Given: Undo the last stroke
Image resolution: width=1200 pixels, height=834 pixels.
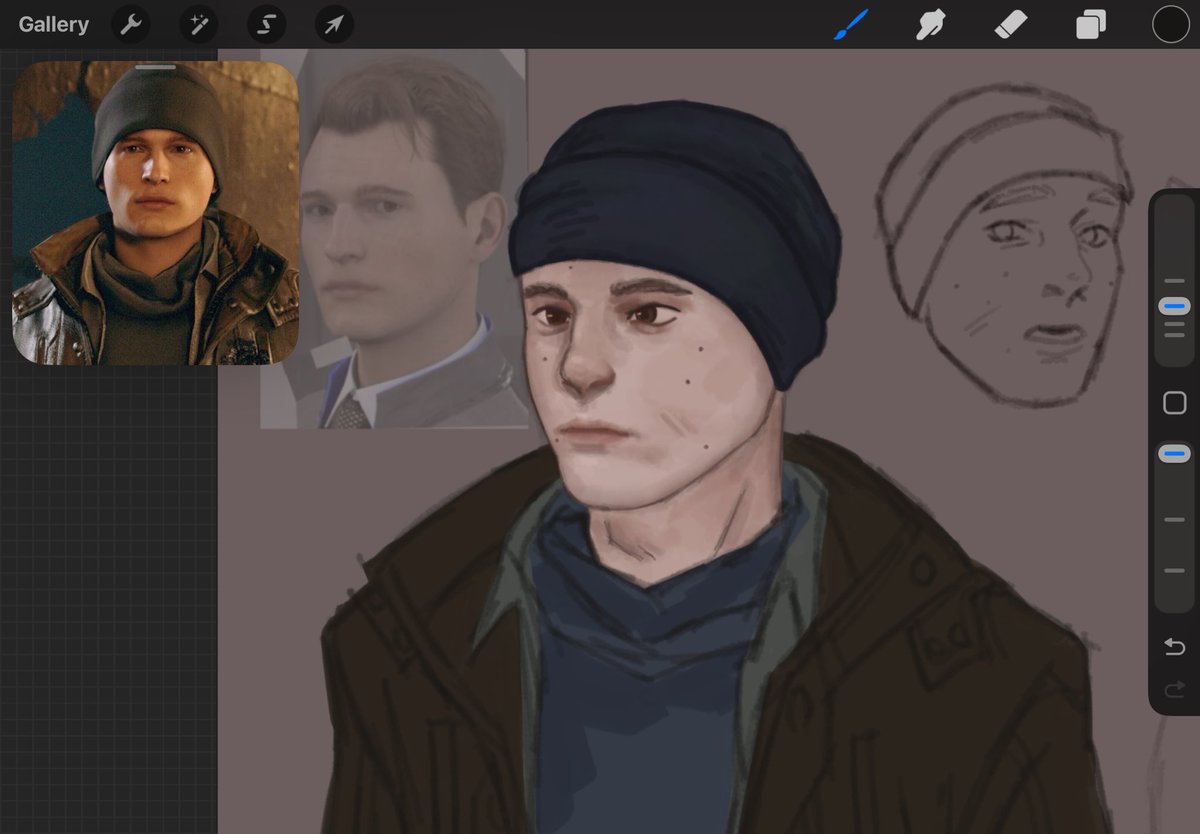Looking at the screenshot, I should click(x=1174, y=647).
